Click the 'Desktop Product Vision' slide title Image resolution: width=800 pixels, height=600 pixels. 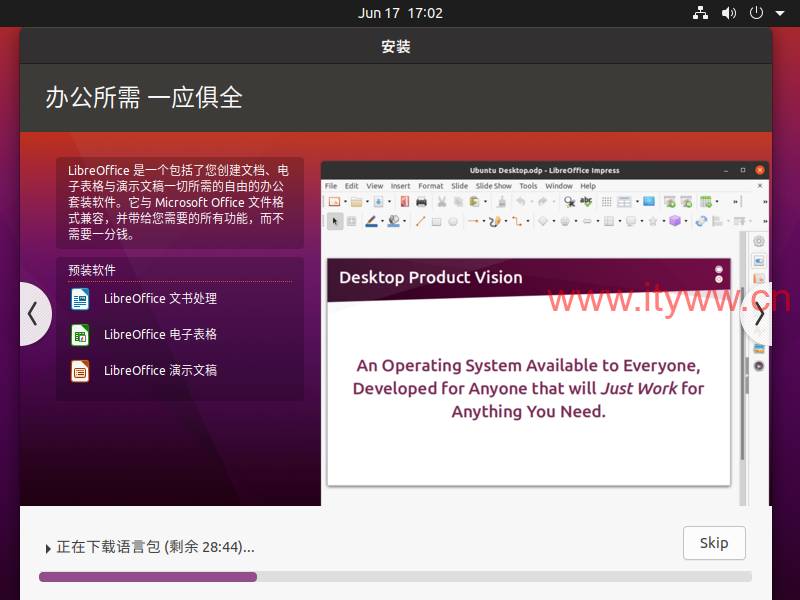coord(431,278)
